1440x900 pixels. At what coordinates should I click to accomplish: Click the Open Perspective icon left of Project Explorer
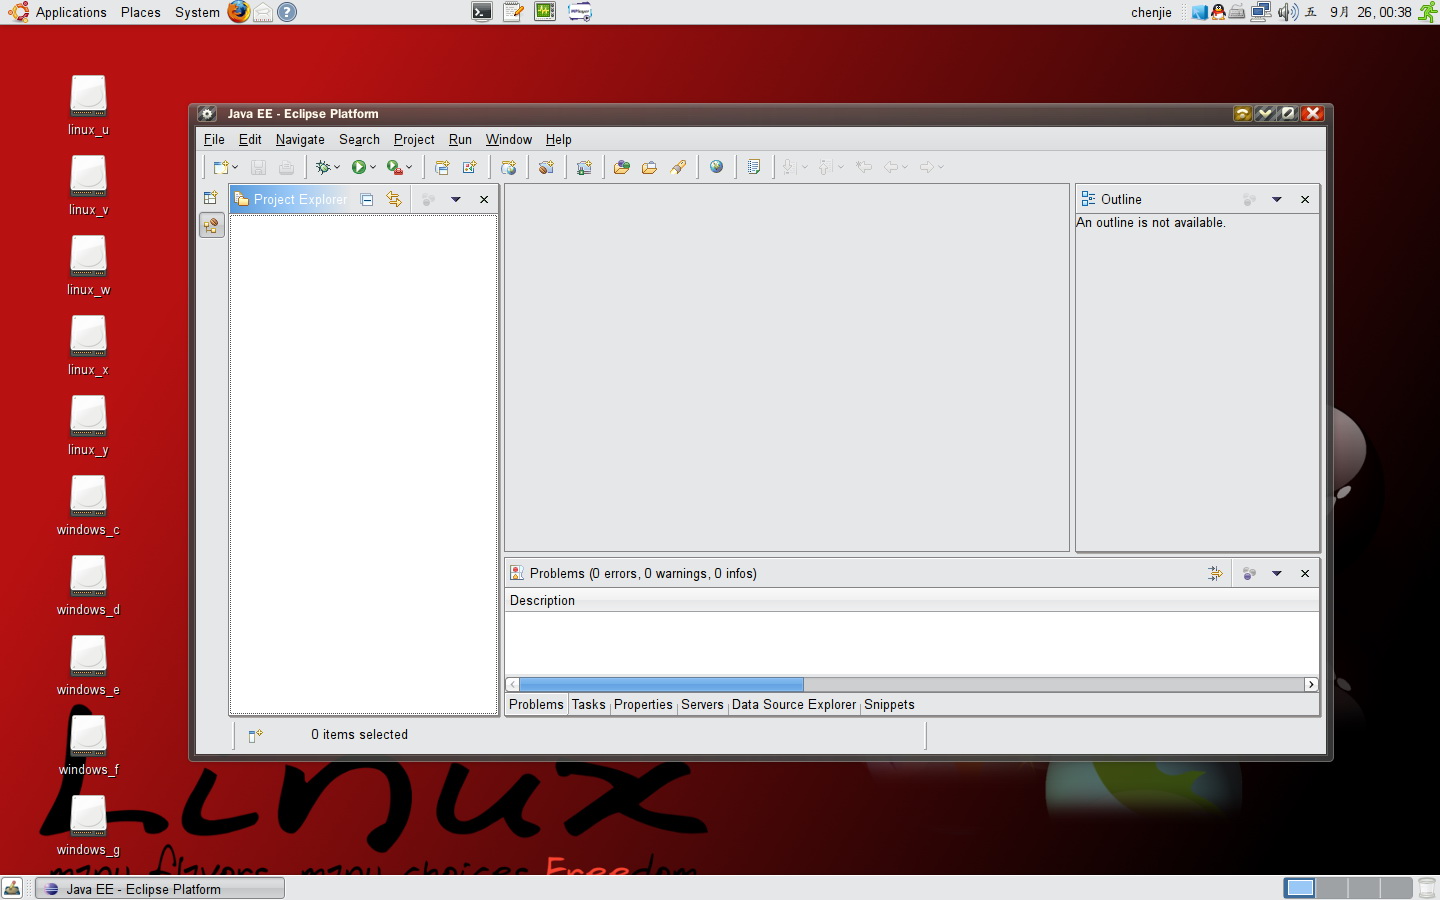point(211,198)
